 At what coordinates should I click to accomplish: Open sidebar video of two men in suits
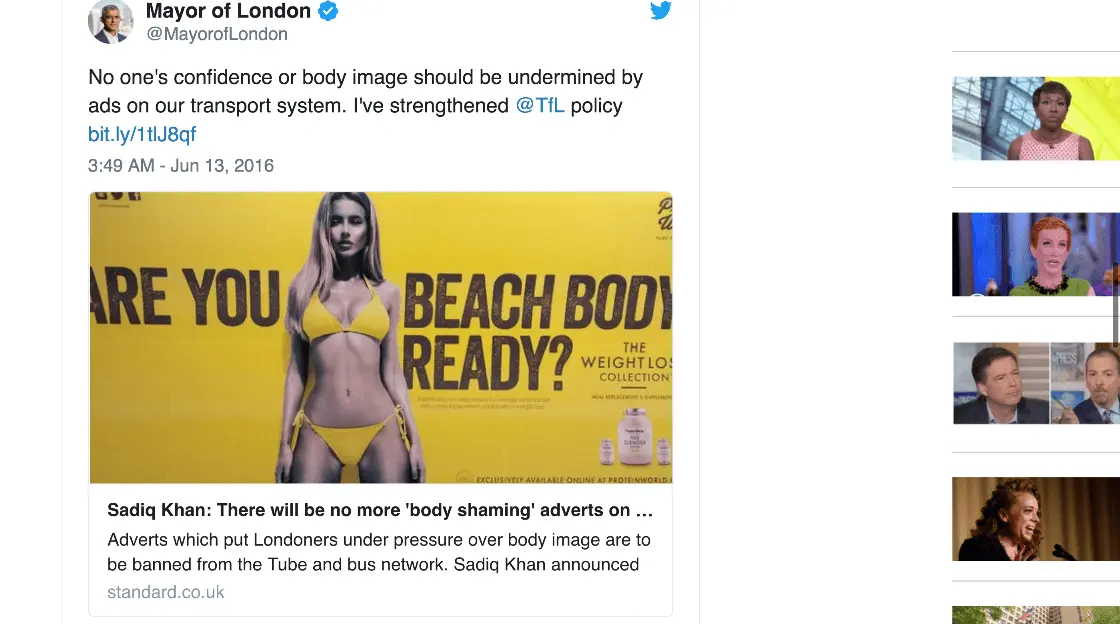1036,383
